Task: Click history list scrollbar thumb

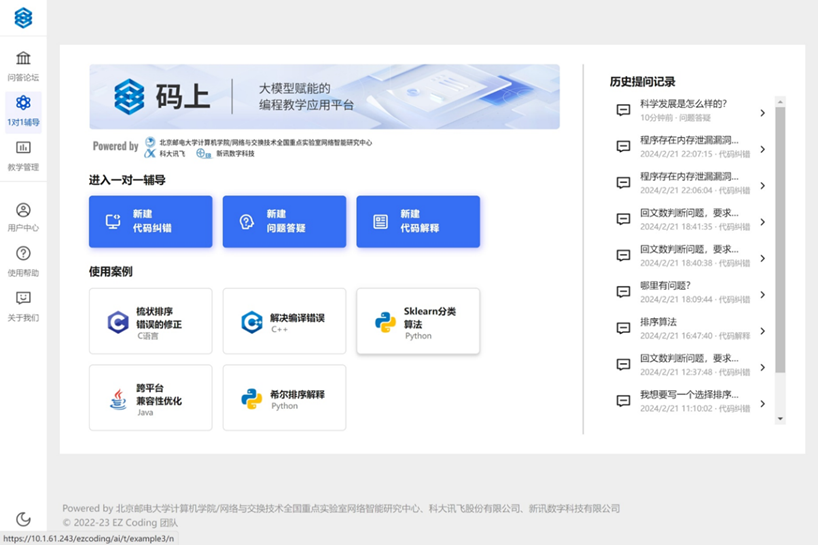Action: (780, 240)
